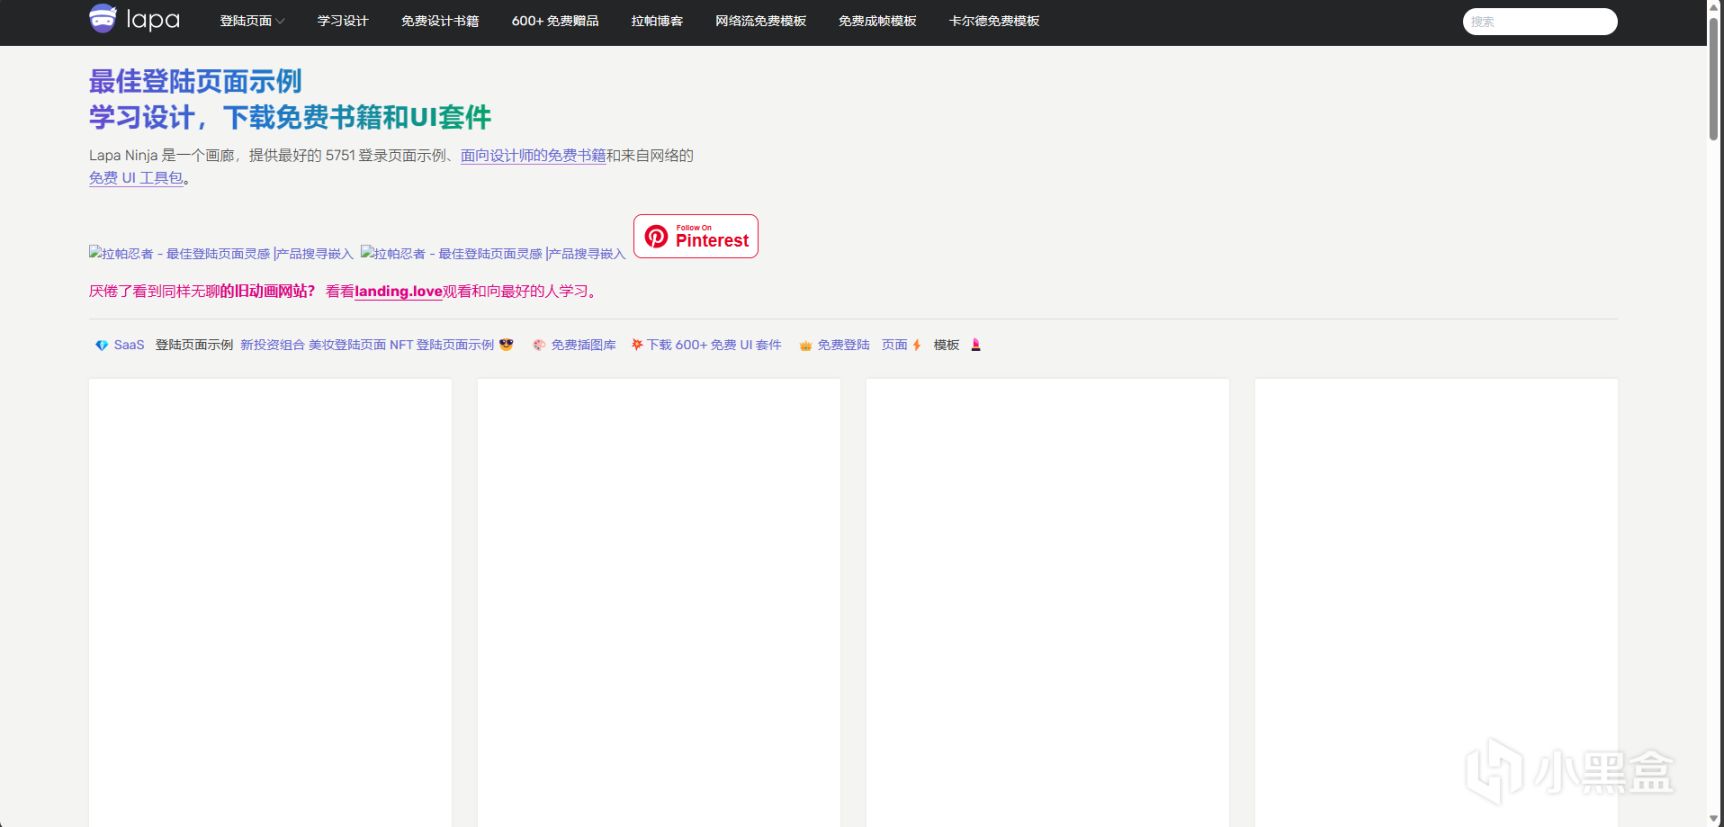Click the lightning bolt icon after 页面

coord(916,345)
